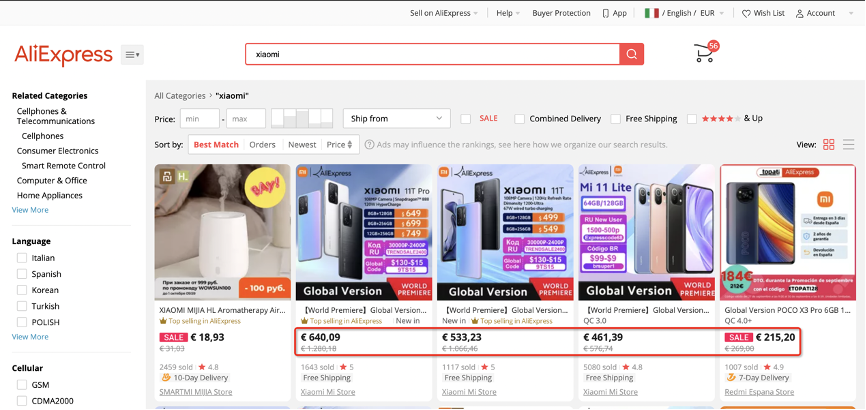
Task: Click the 10-Day Delivery badge icon
Action: (165, 378)
